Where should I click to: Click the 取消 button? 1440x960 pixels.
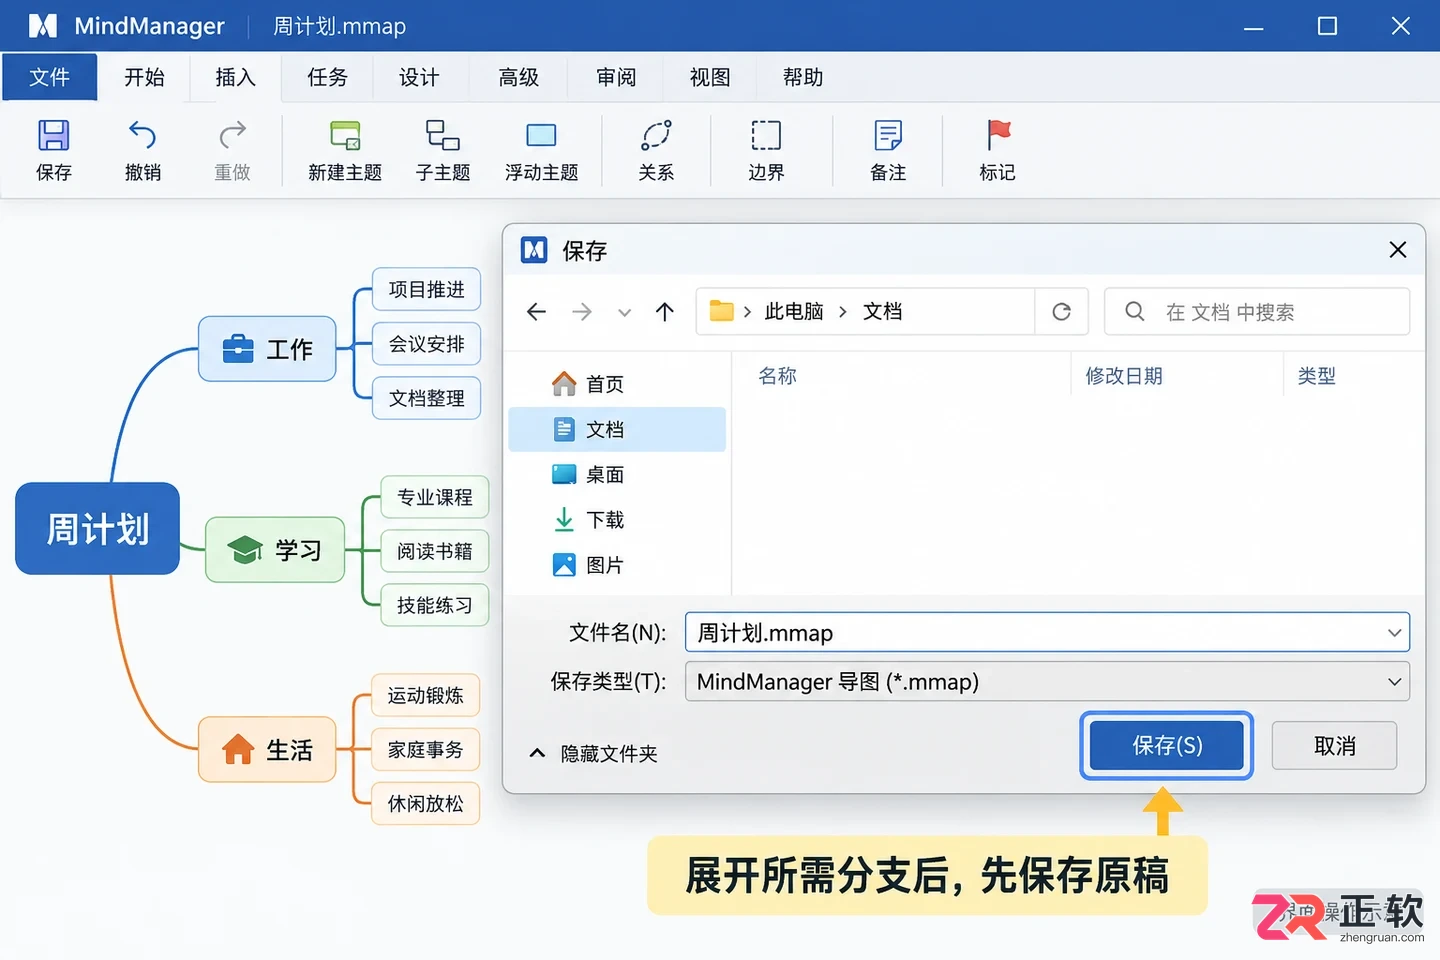click(1335, 746)
